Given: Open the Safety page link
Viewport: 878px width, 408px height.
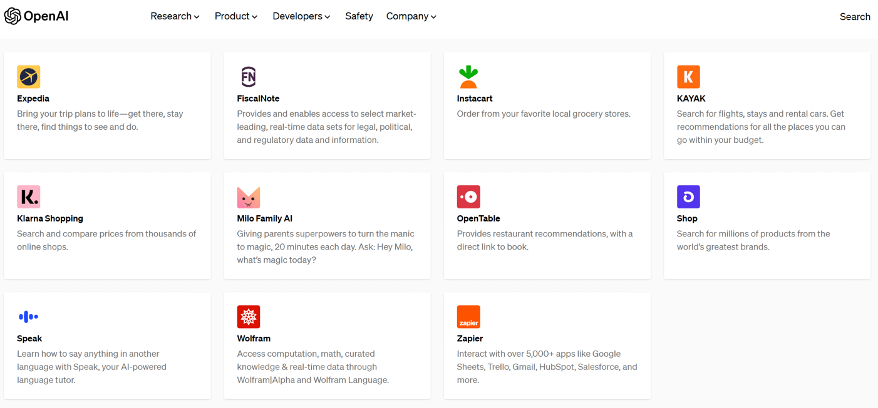Looking at the screenshot, I should 359,16.
